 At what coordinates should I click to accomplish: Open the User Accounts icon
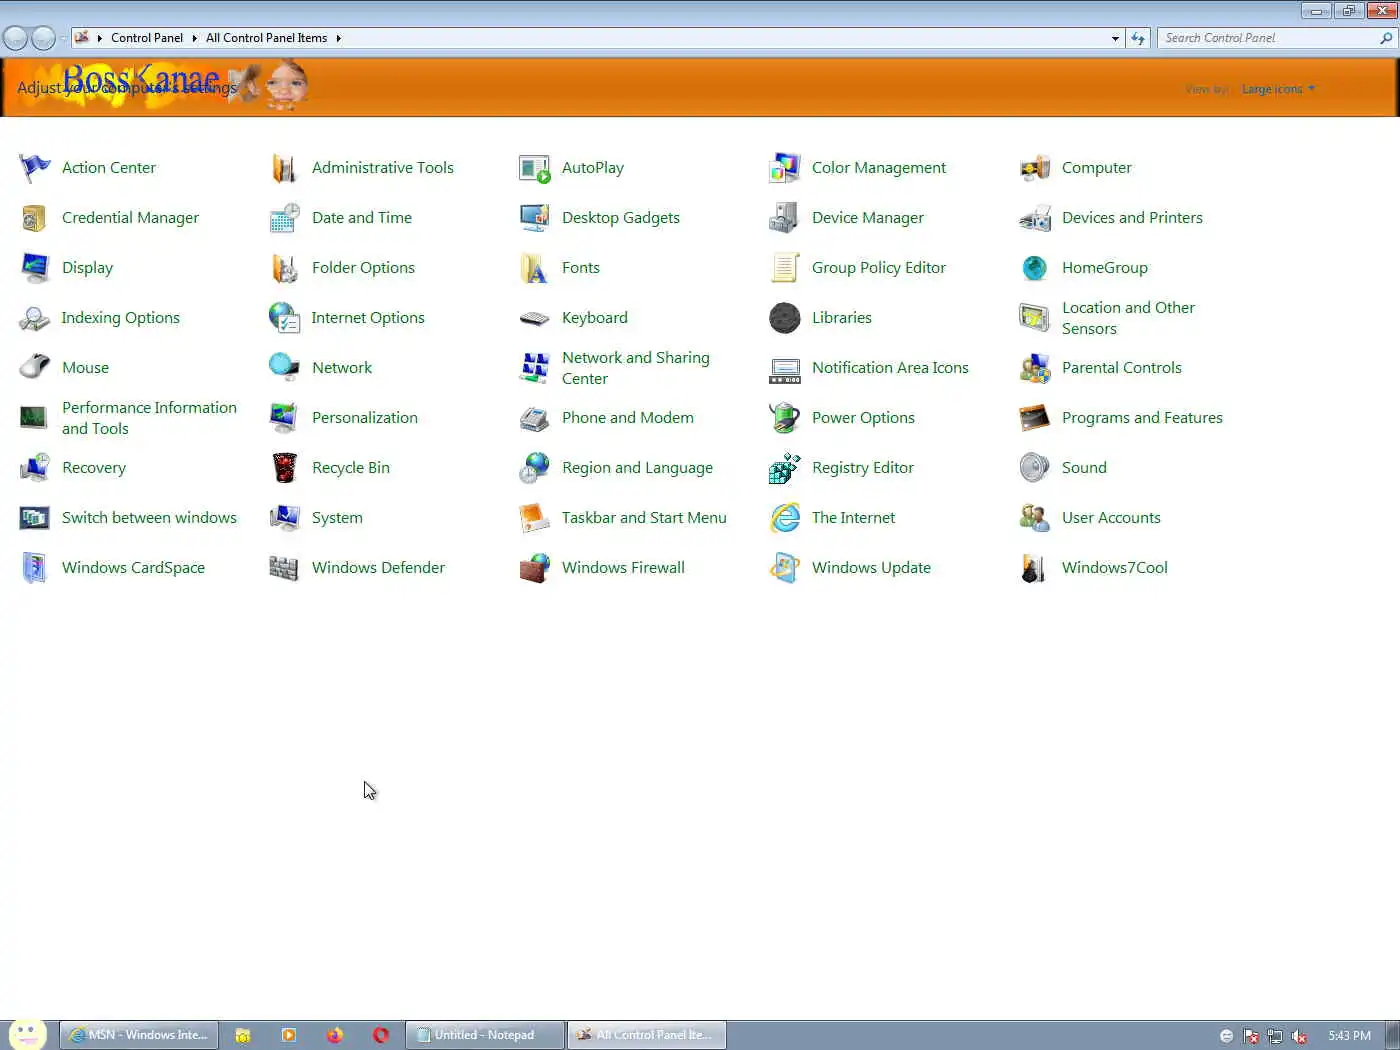pos(1034,518)
